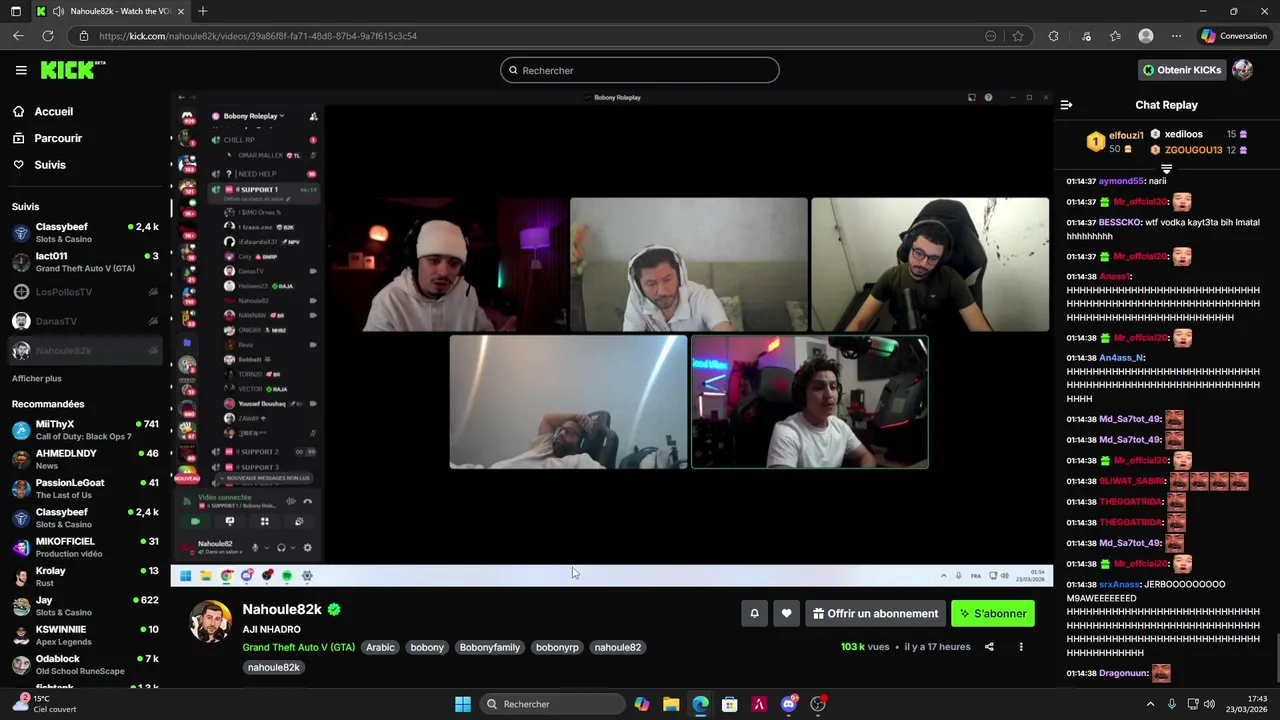Image resolution: width=1280 pixels, height=720 pixels.
Task: Open AHMEDLNDY recommended channel
Action: click(x=85, y=459)
